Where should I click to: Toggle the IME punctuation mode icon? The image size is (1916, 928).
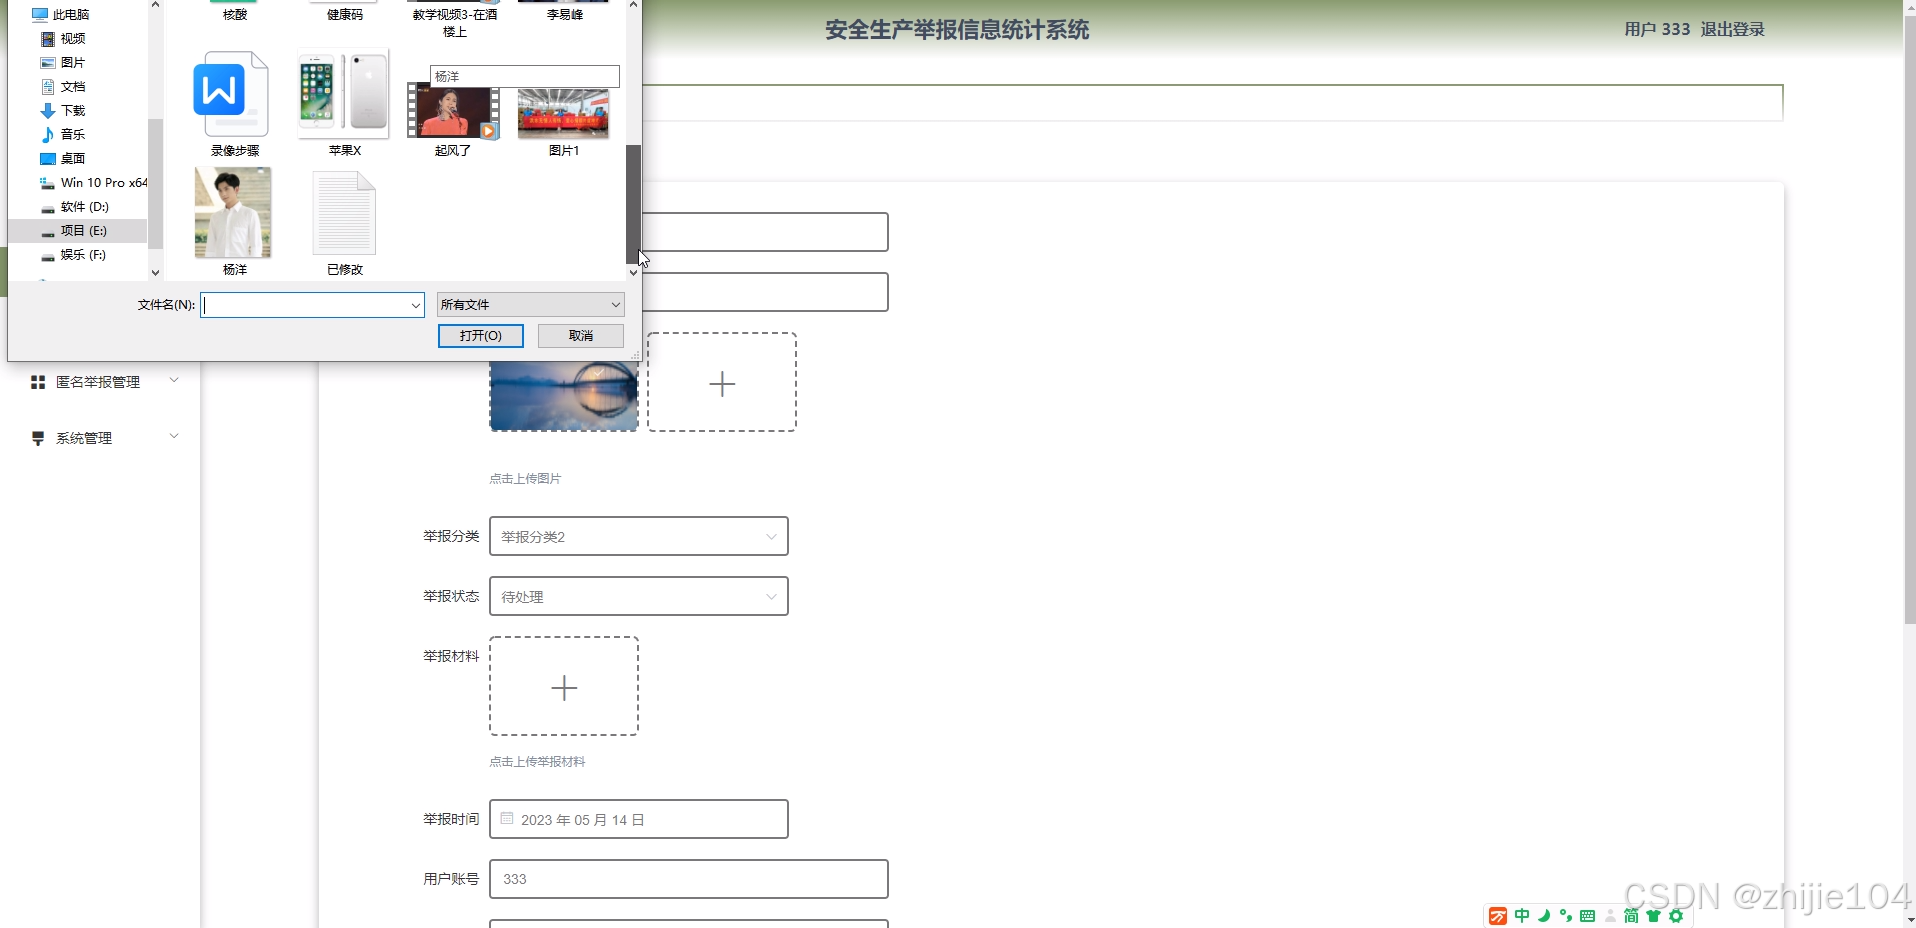1566,916
